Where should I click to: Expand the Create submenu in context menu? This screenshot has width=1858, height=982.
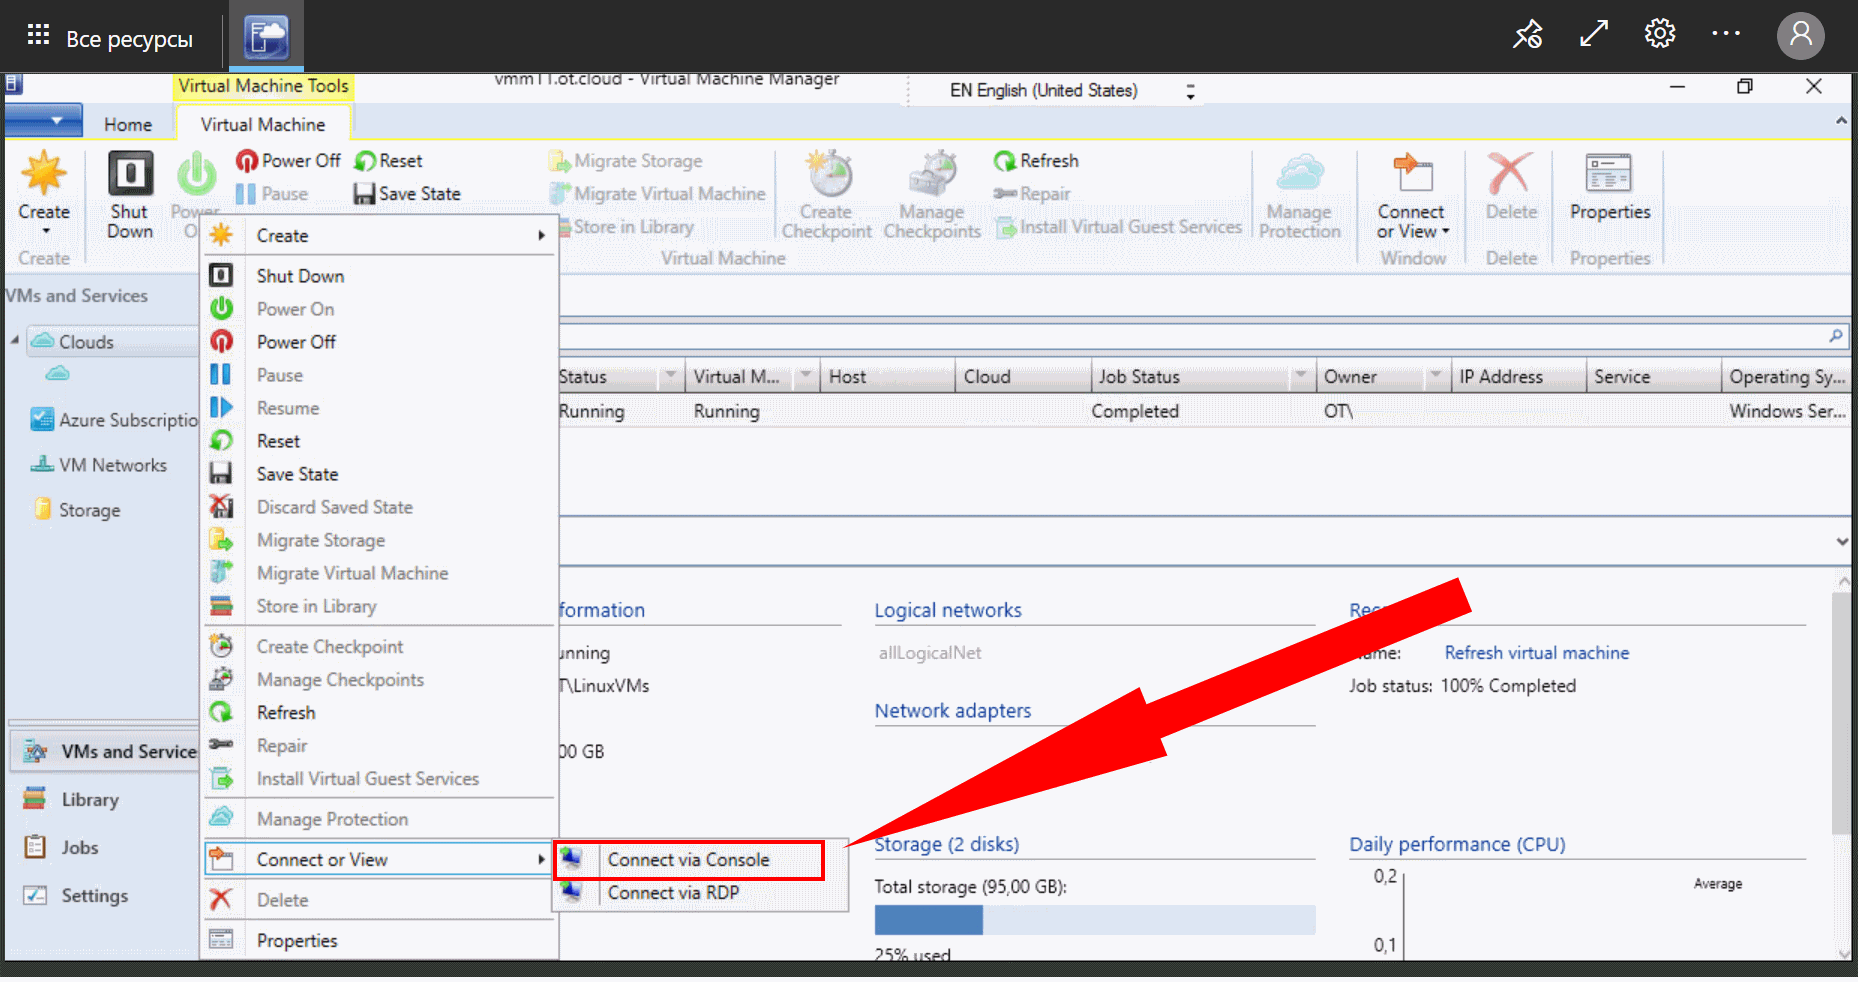(x=380, y=236)
